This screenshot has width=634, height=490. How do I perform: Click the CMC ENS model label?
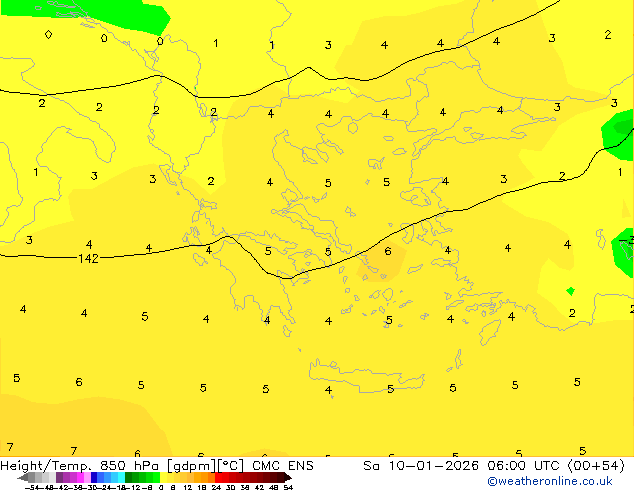pos(283,466)
